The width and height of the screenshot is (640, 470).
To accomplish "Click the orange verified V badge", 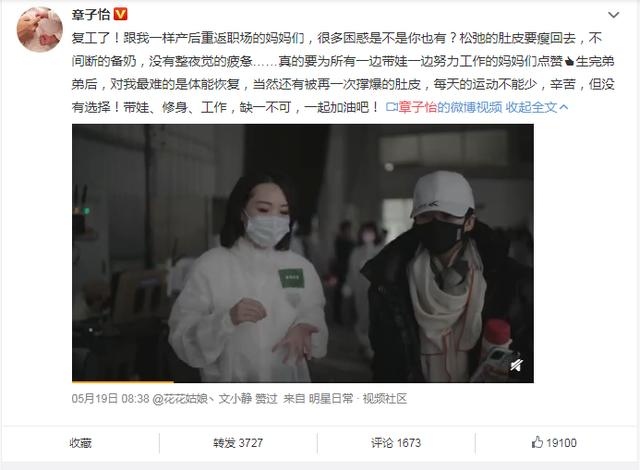I will tap(120, 14).
